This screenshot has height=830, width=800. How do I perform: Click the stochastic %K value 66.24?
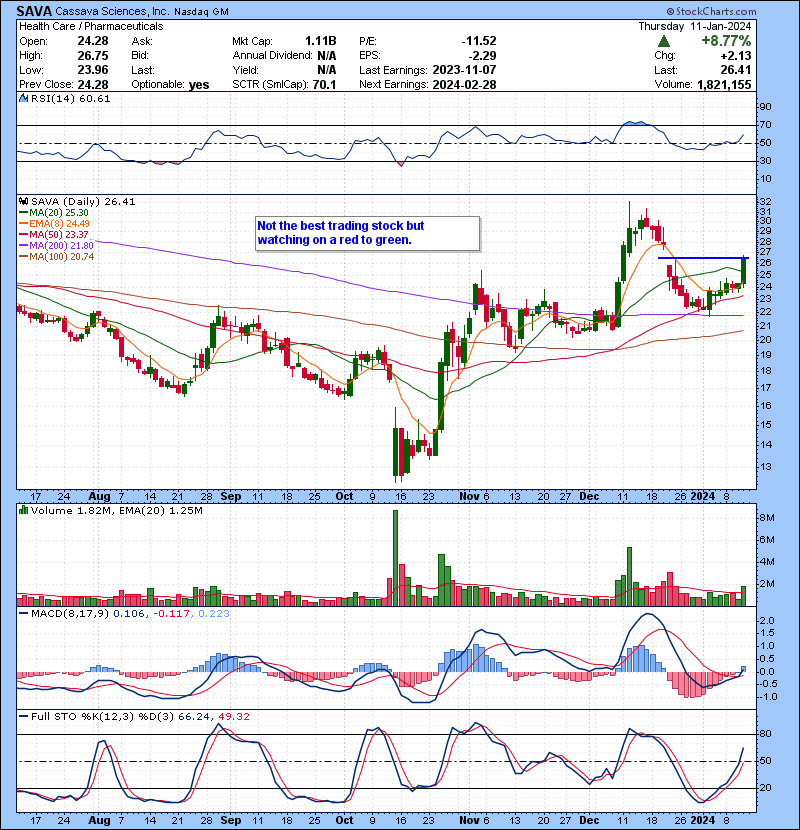[x=193, y=717]
